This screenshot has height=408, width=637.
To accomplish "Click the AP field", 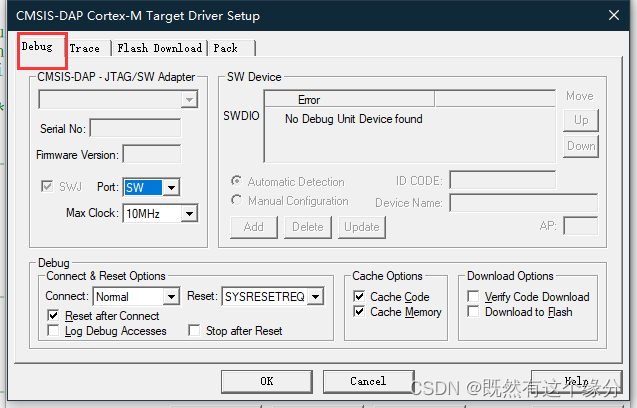I will click(x=581, y=226).
